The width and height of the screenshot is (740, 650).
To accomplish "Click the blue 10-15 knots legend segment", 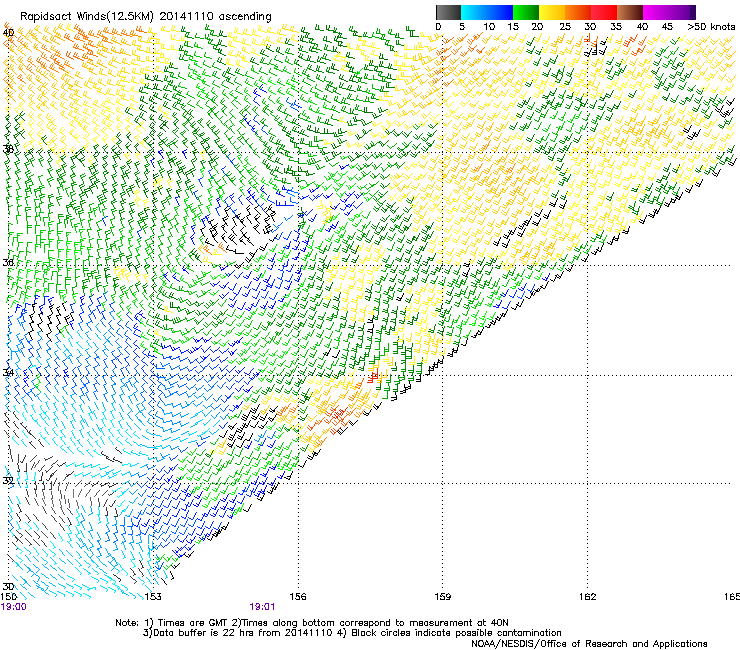I will coord(499,12).
